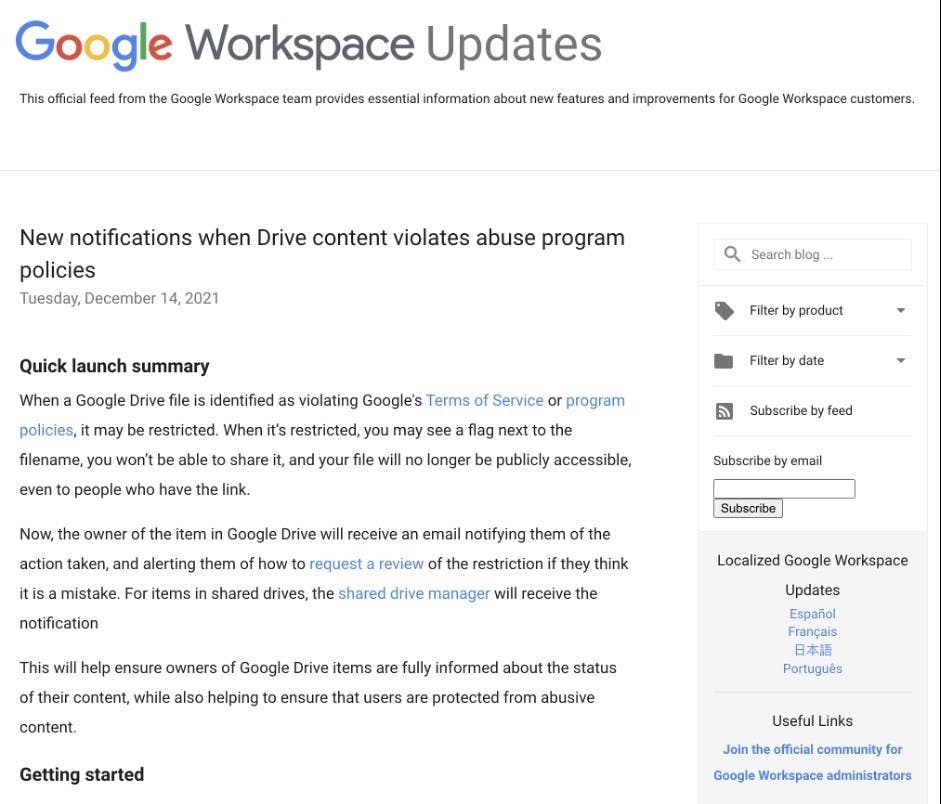This screenshot has height=804, width=941.
Task: Click the date Tuesday, December 14, 2021
Action: click(x=119, y=298)
